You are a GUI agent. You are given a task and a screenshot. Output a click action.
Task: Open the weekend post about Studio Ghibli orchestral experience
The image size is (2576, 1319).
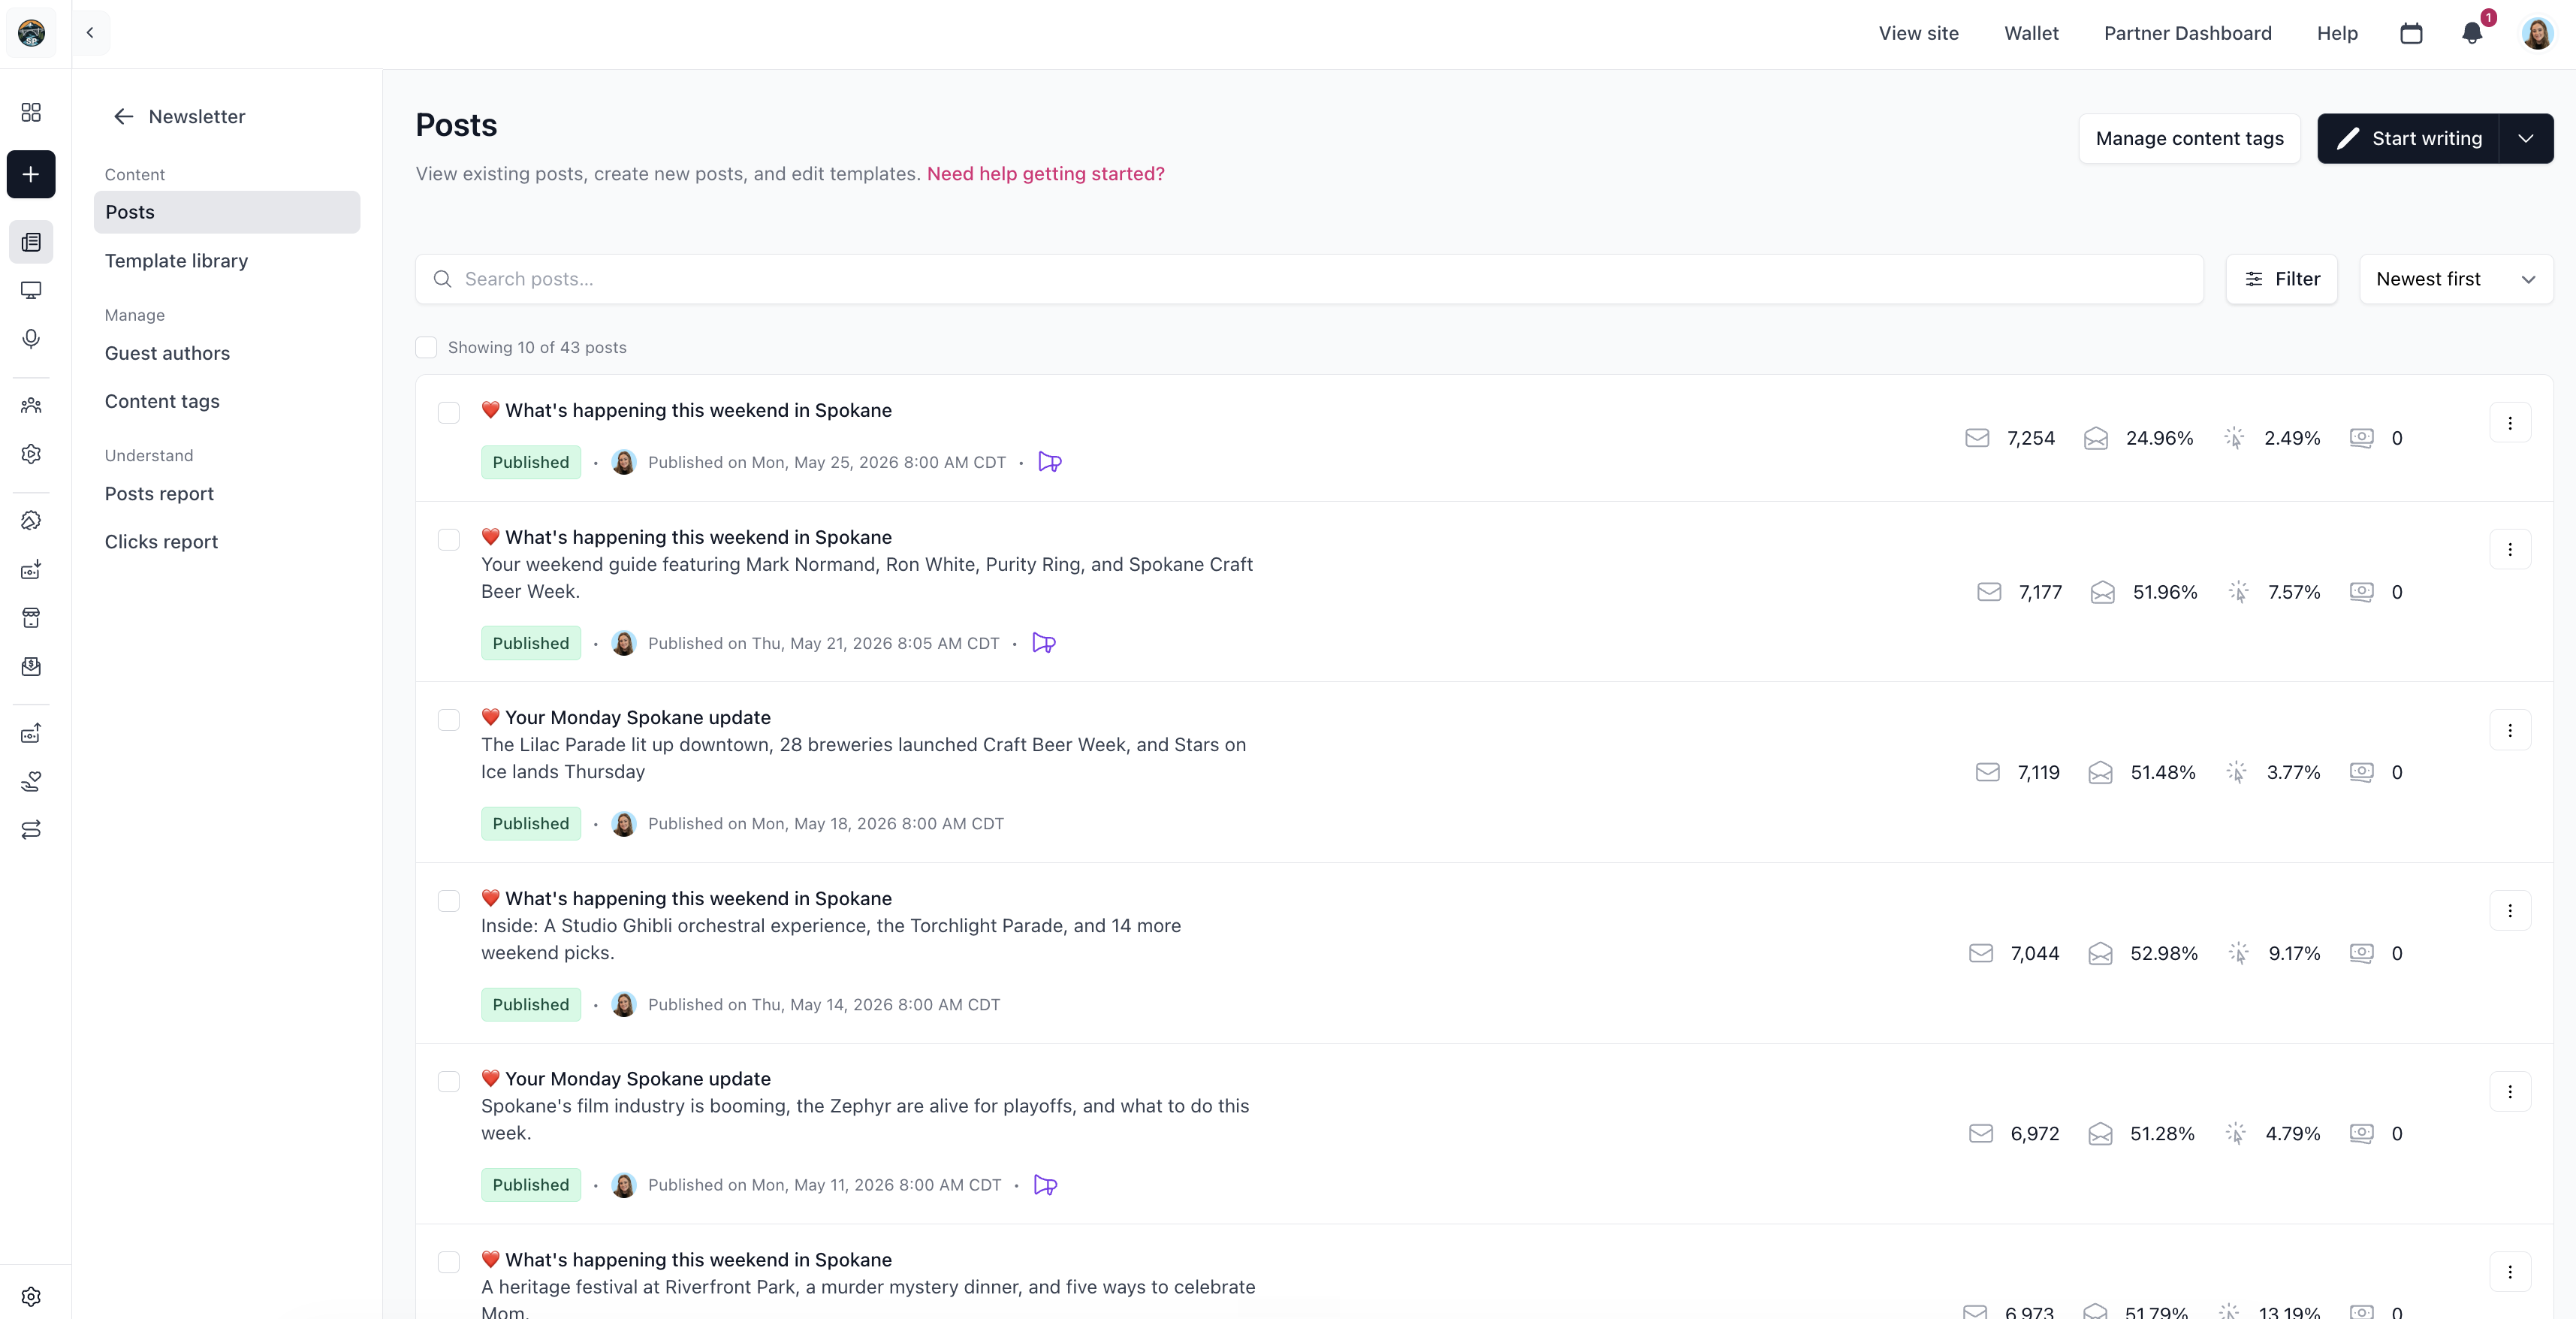click(698, 898)
